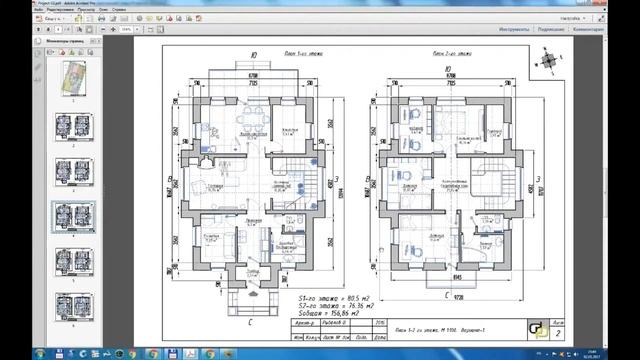
Task: Select page 3 thumbnail
Action: (x=74, y=172)
